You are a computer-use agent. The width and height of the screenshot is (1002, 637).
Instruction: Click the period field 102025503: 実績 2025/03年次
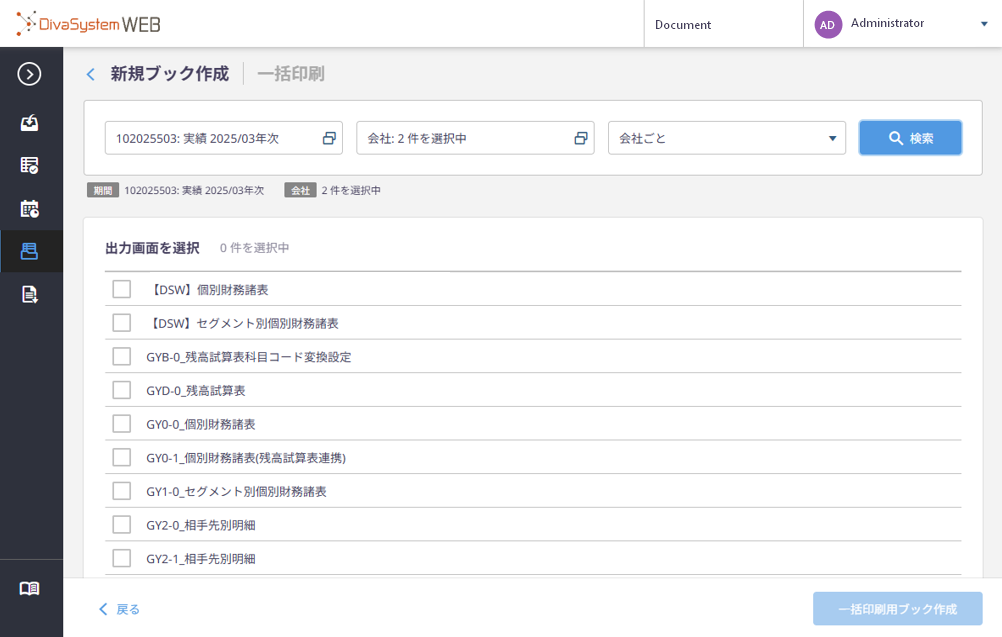224,138
